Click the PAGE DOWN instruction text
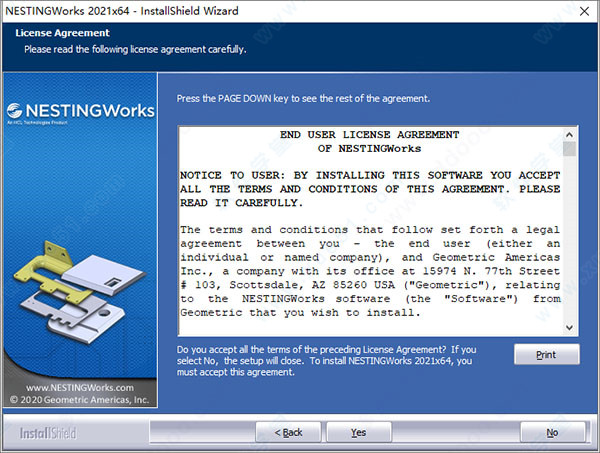Screen dimensions: 600x453 point(303,98)
